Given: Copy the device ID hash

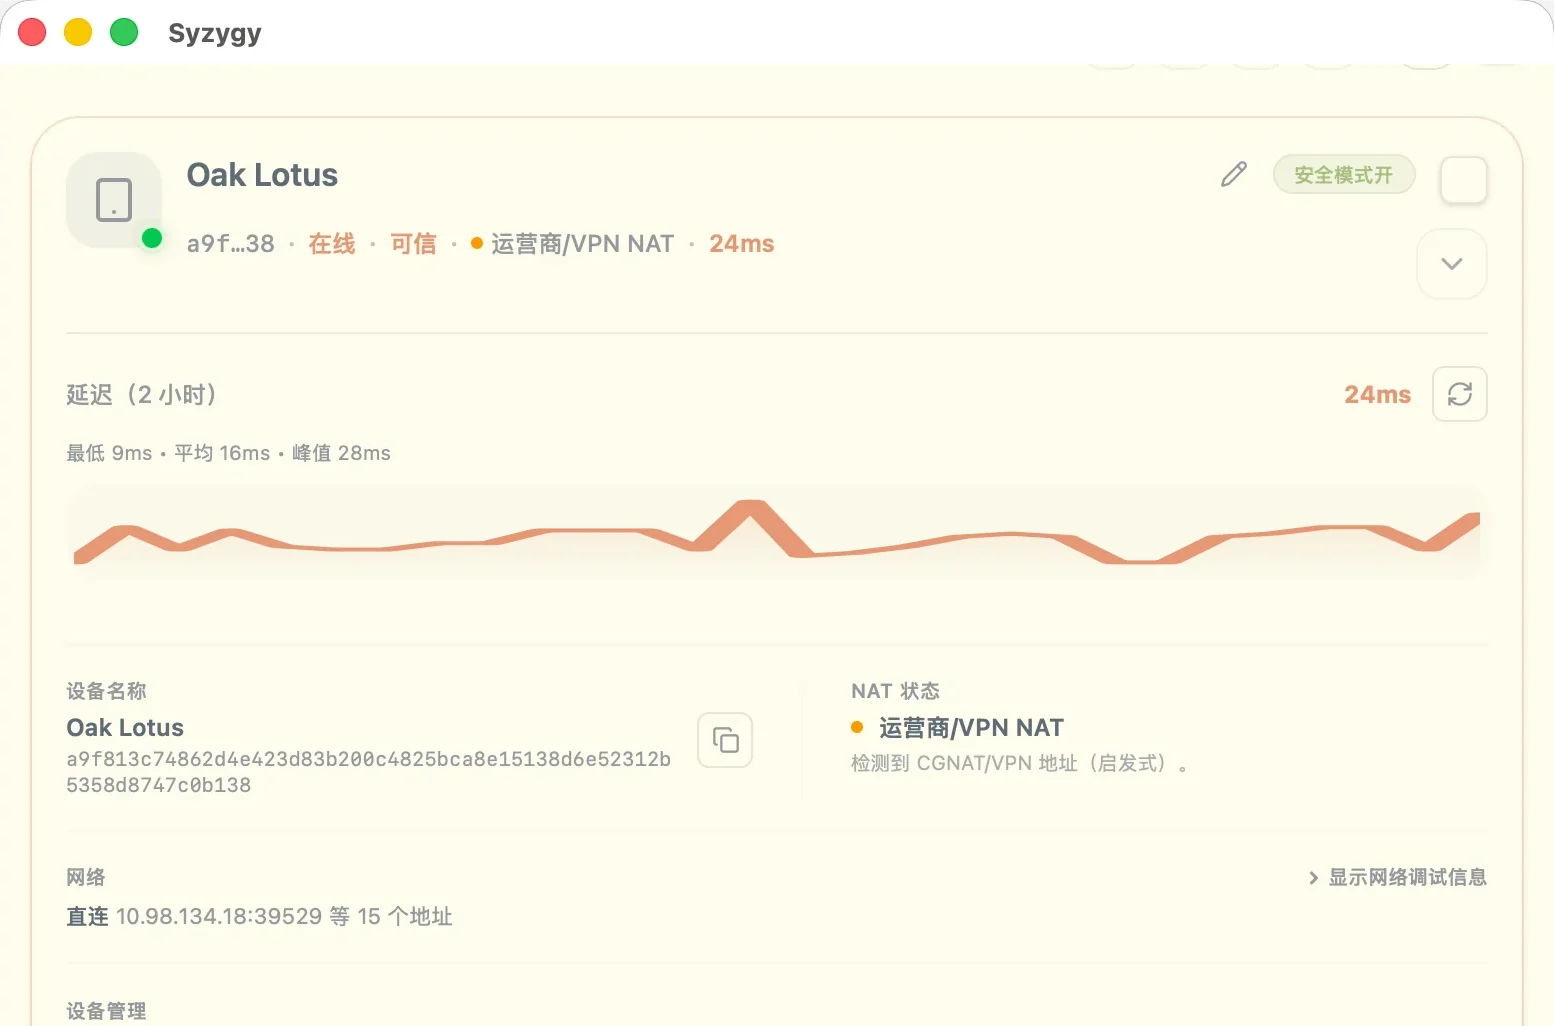Looking at the screenshot, I should point(725,740).
